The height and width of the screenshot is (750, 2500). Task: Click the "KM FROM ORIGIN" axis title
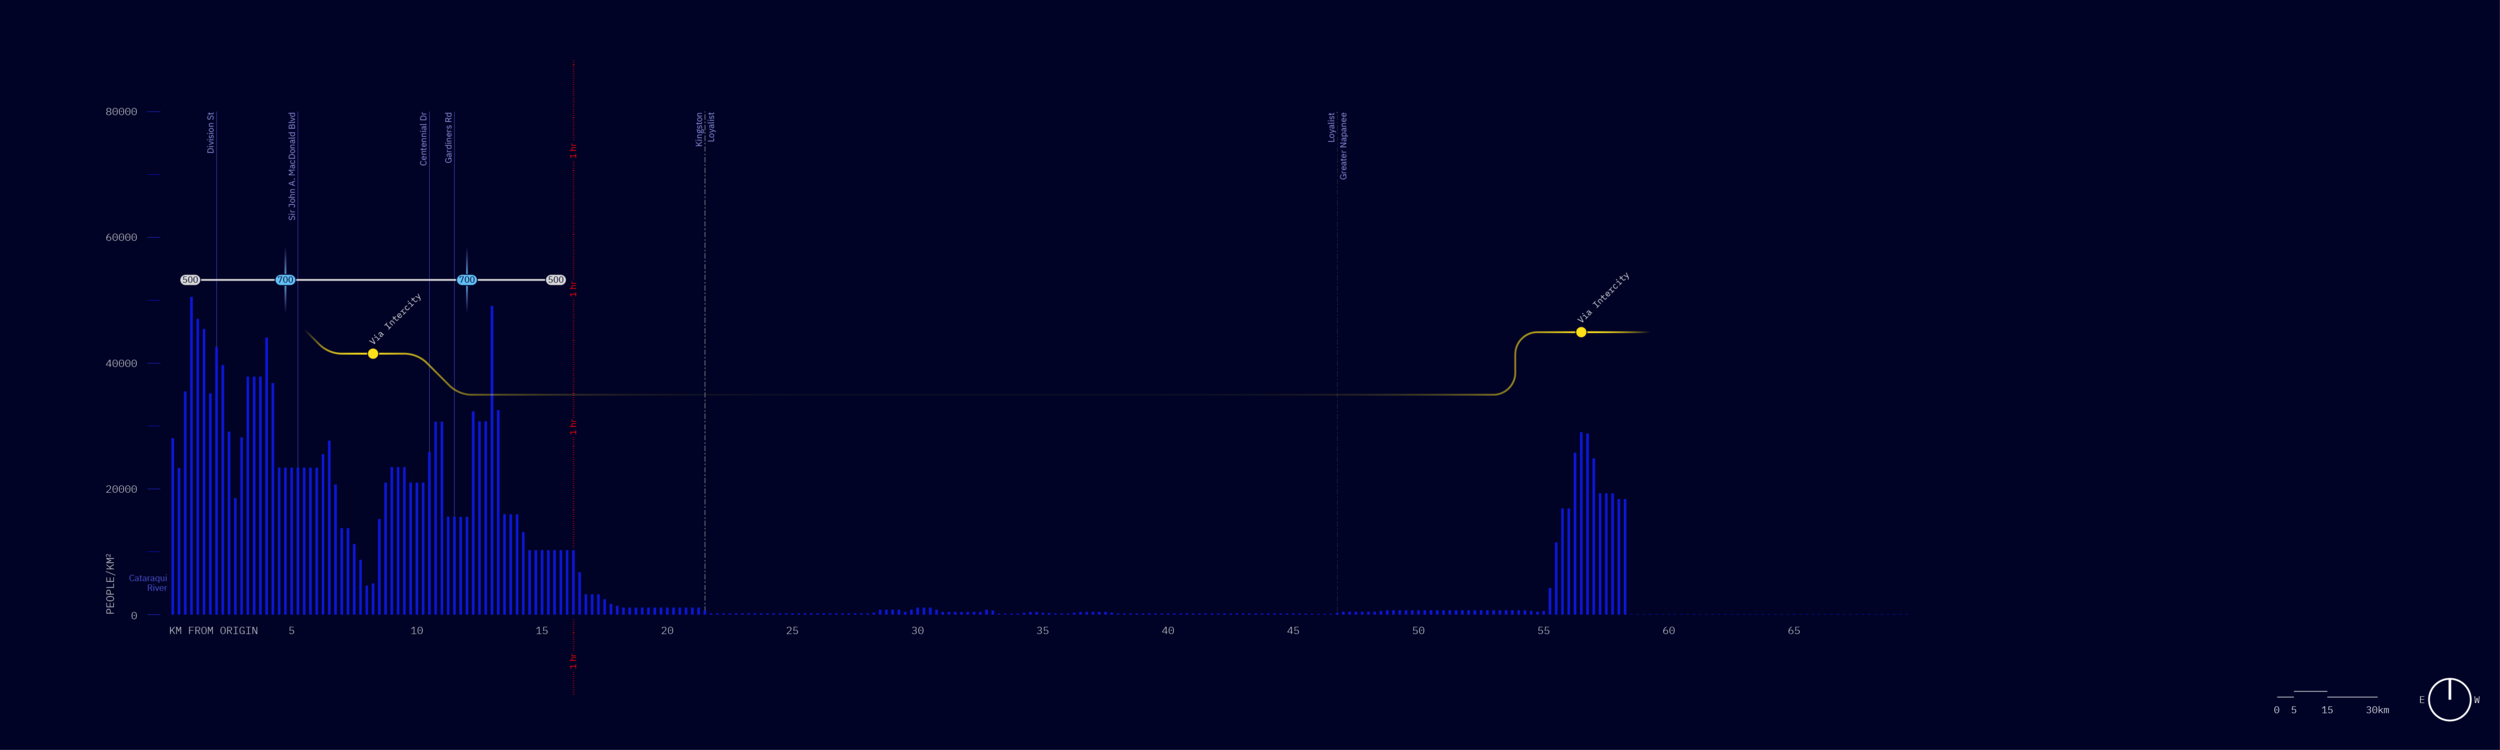[x=214, y=631]
